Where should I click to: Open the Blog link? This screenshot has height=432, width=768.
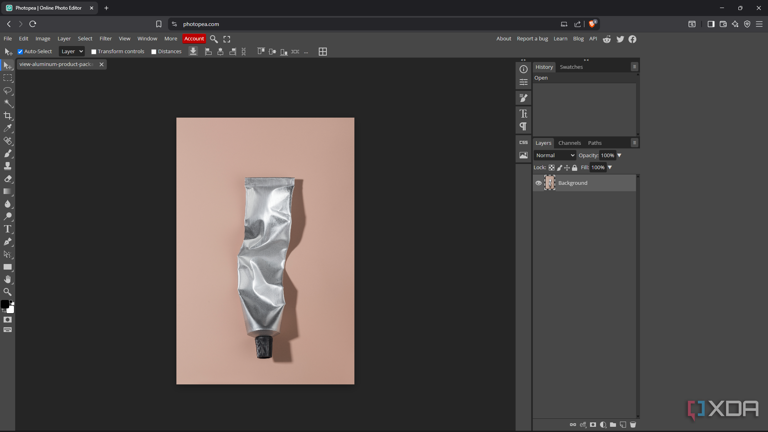click(x=578, y=39)
